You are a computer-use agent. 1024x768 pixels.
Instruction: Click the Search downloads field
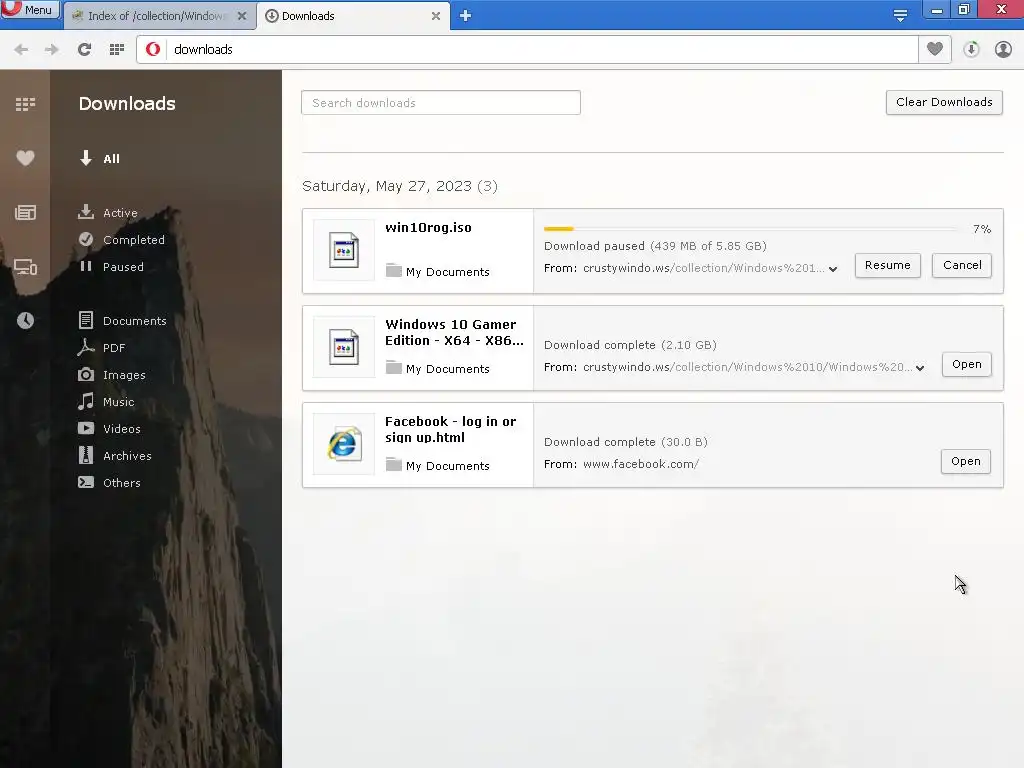click(x=441, y=103)
